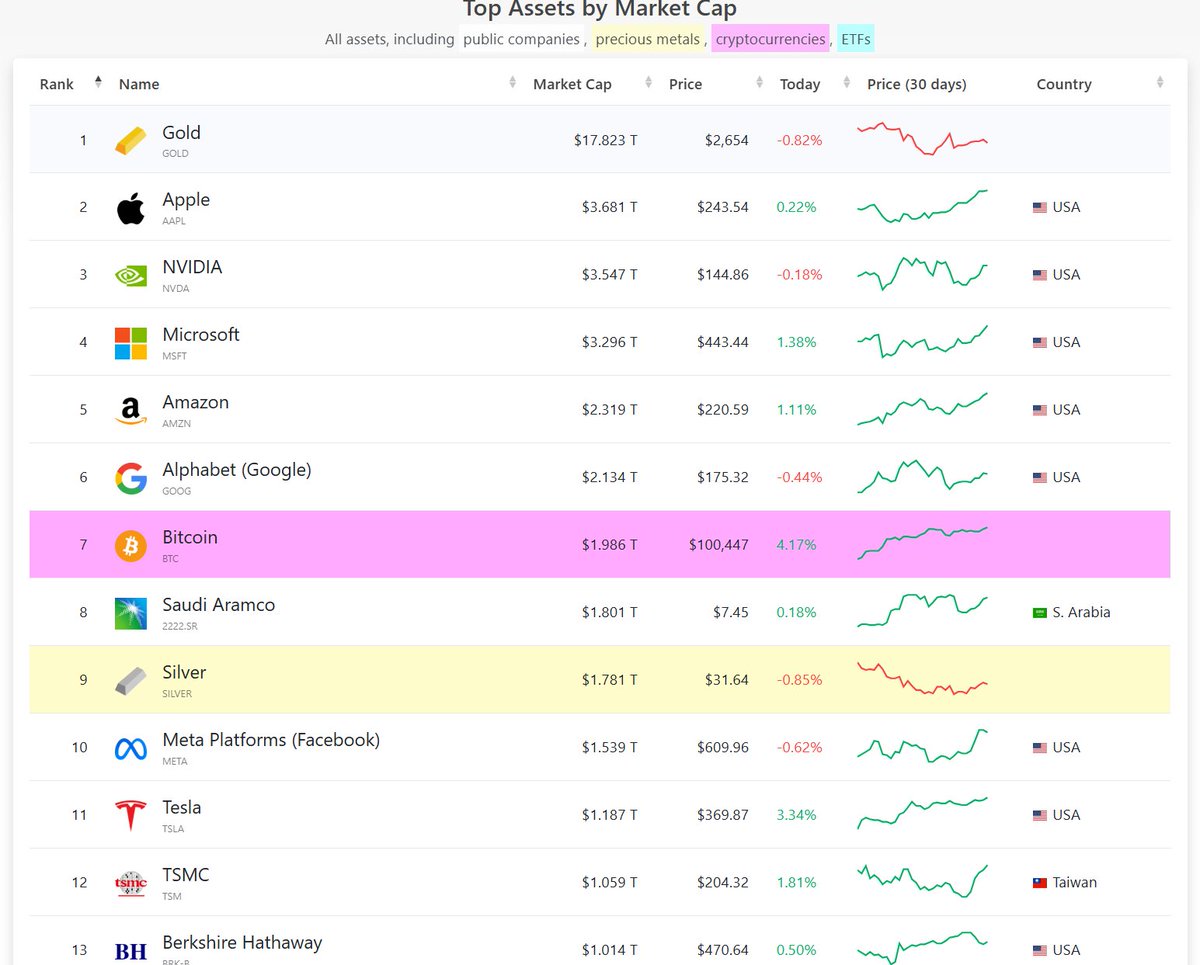Click the red Tesla logo
Image resolution: width=1200 pixels, height=965 pixels.
coord(130,815)
